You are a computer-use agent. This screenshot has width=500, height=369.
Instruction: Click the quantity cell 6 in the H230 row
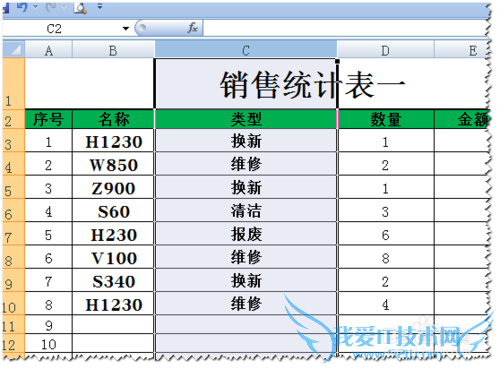point(386,234)
